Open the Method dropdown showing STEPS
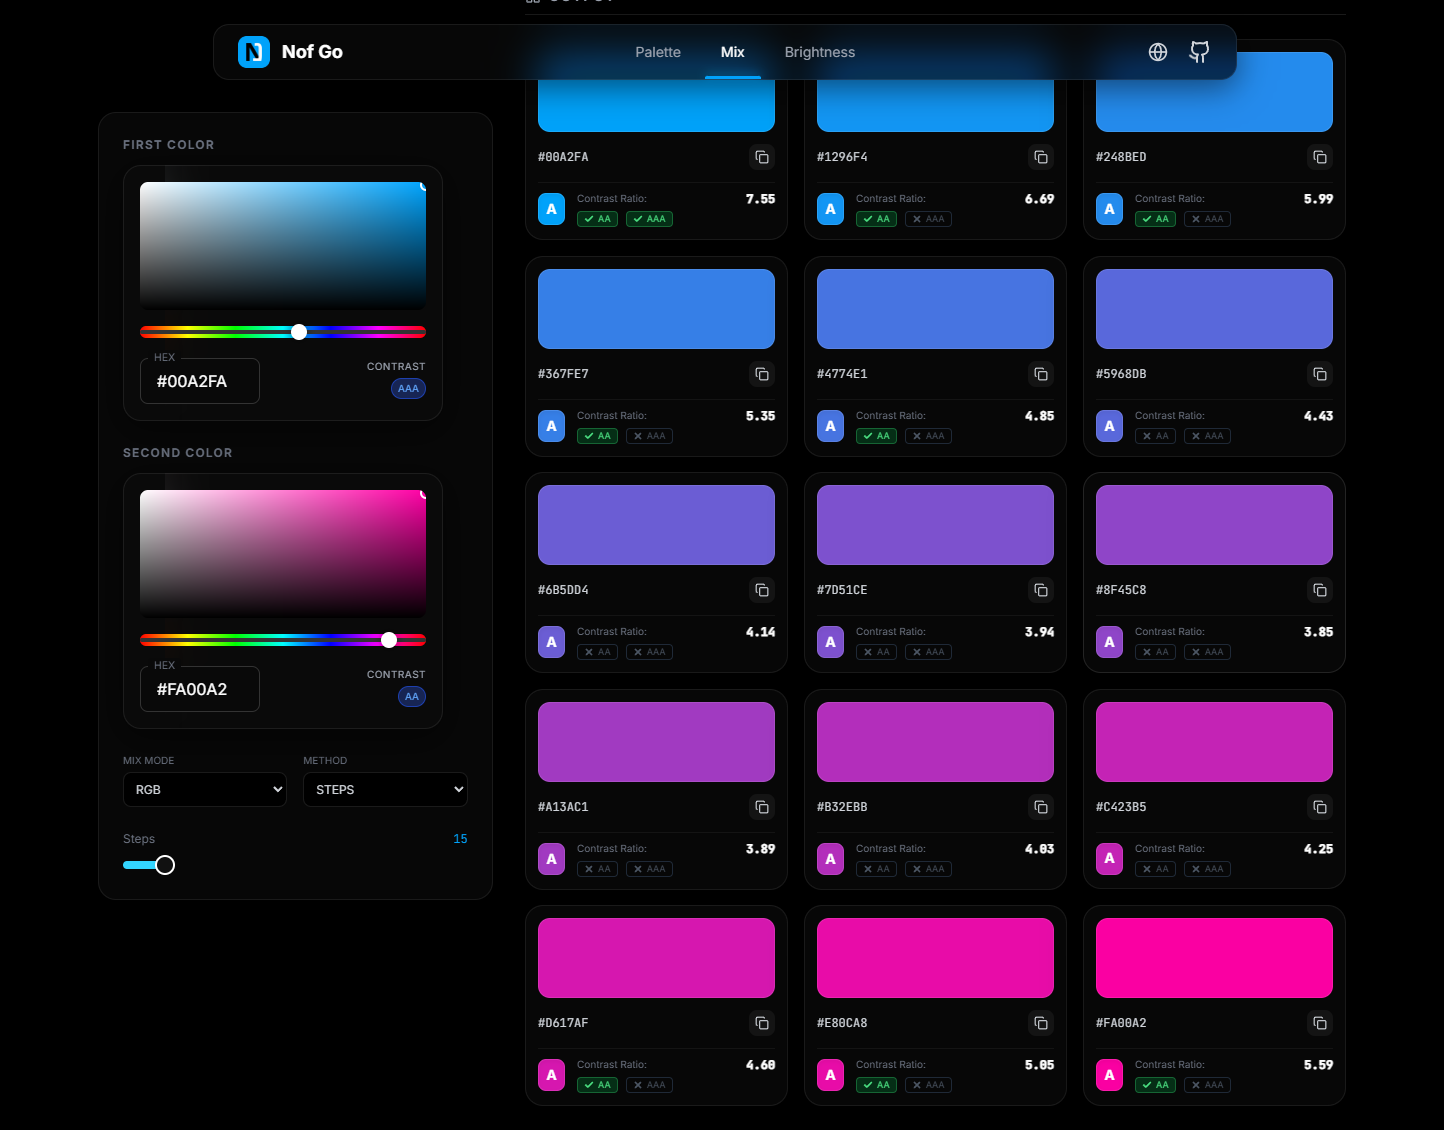Viewport: 1444px width, 1130px height. tap(385, 789)
